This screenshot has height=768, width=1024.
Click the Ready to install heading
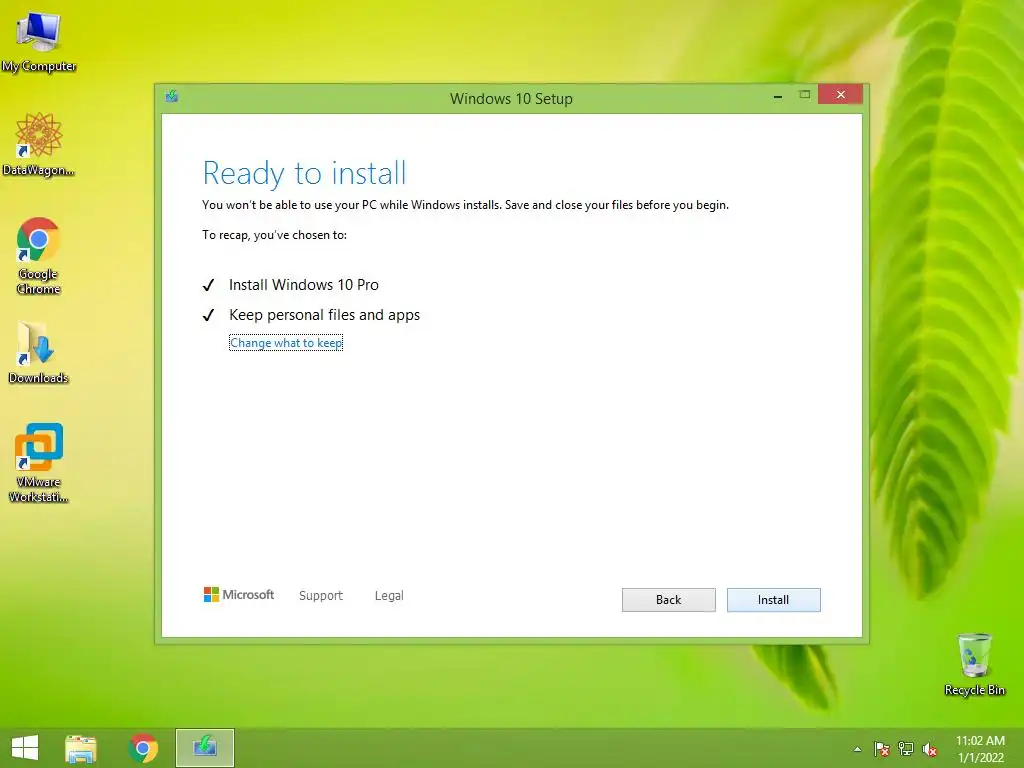click(x=304, y=174)
